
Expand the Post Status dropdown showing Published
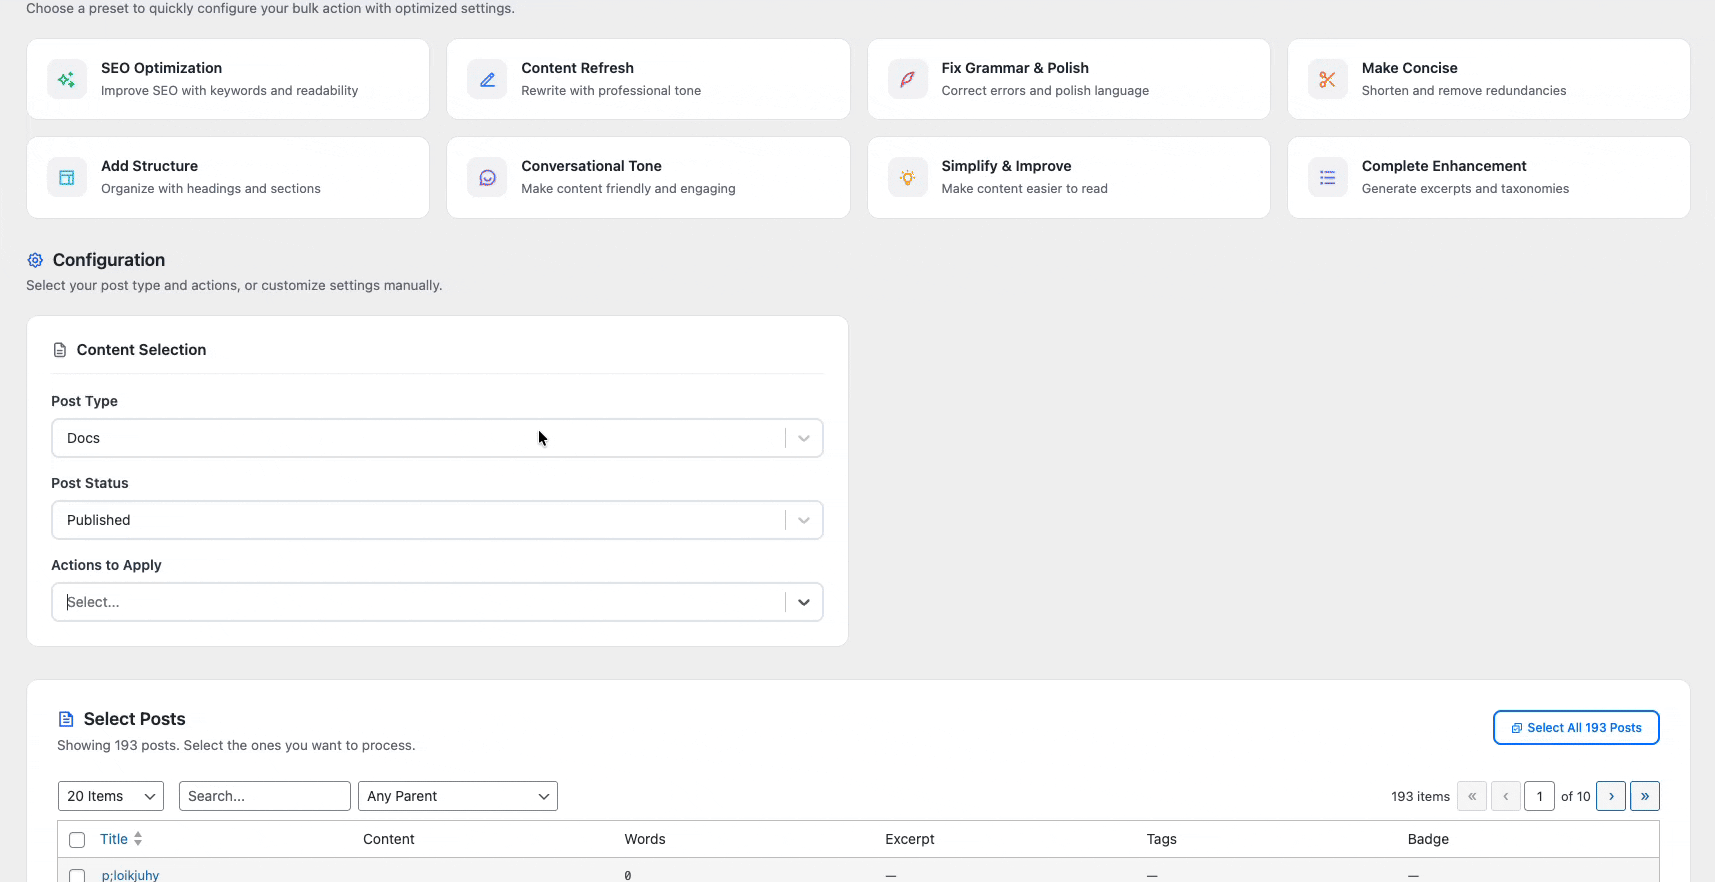pos(437,520)
